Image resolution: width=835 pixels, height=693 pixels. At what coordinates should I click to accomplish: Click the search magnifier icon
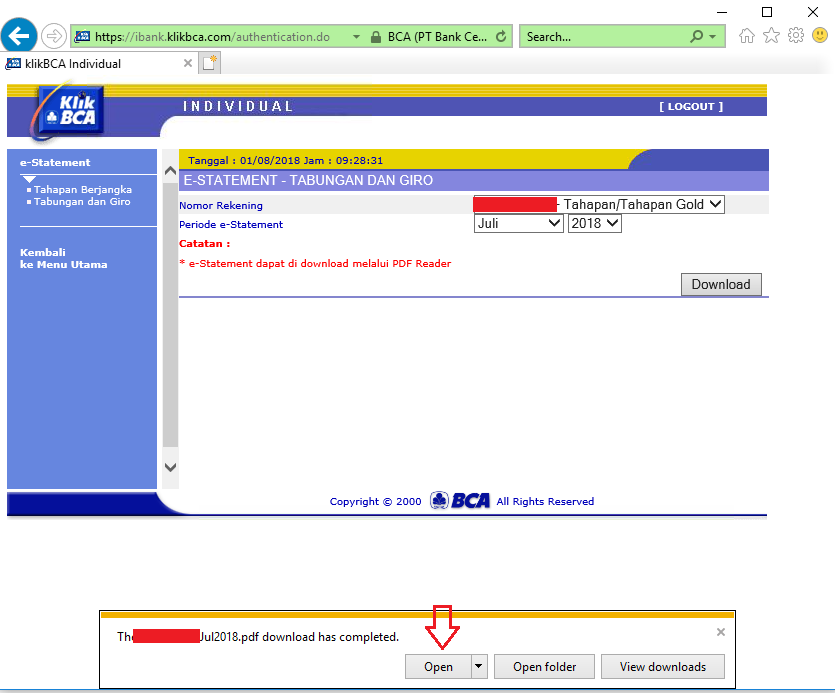click(x=696, y=37)
